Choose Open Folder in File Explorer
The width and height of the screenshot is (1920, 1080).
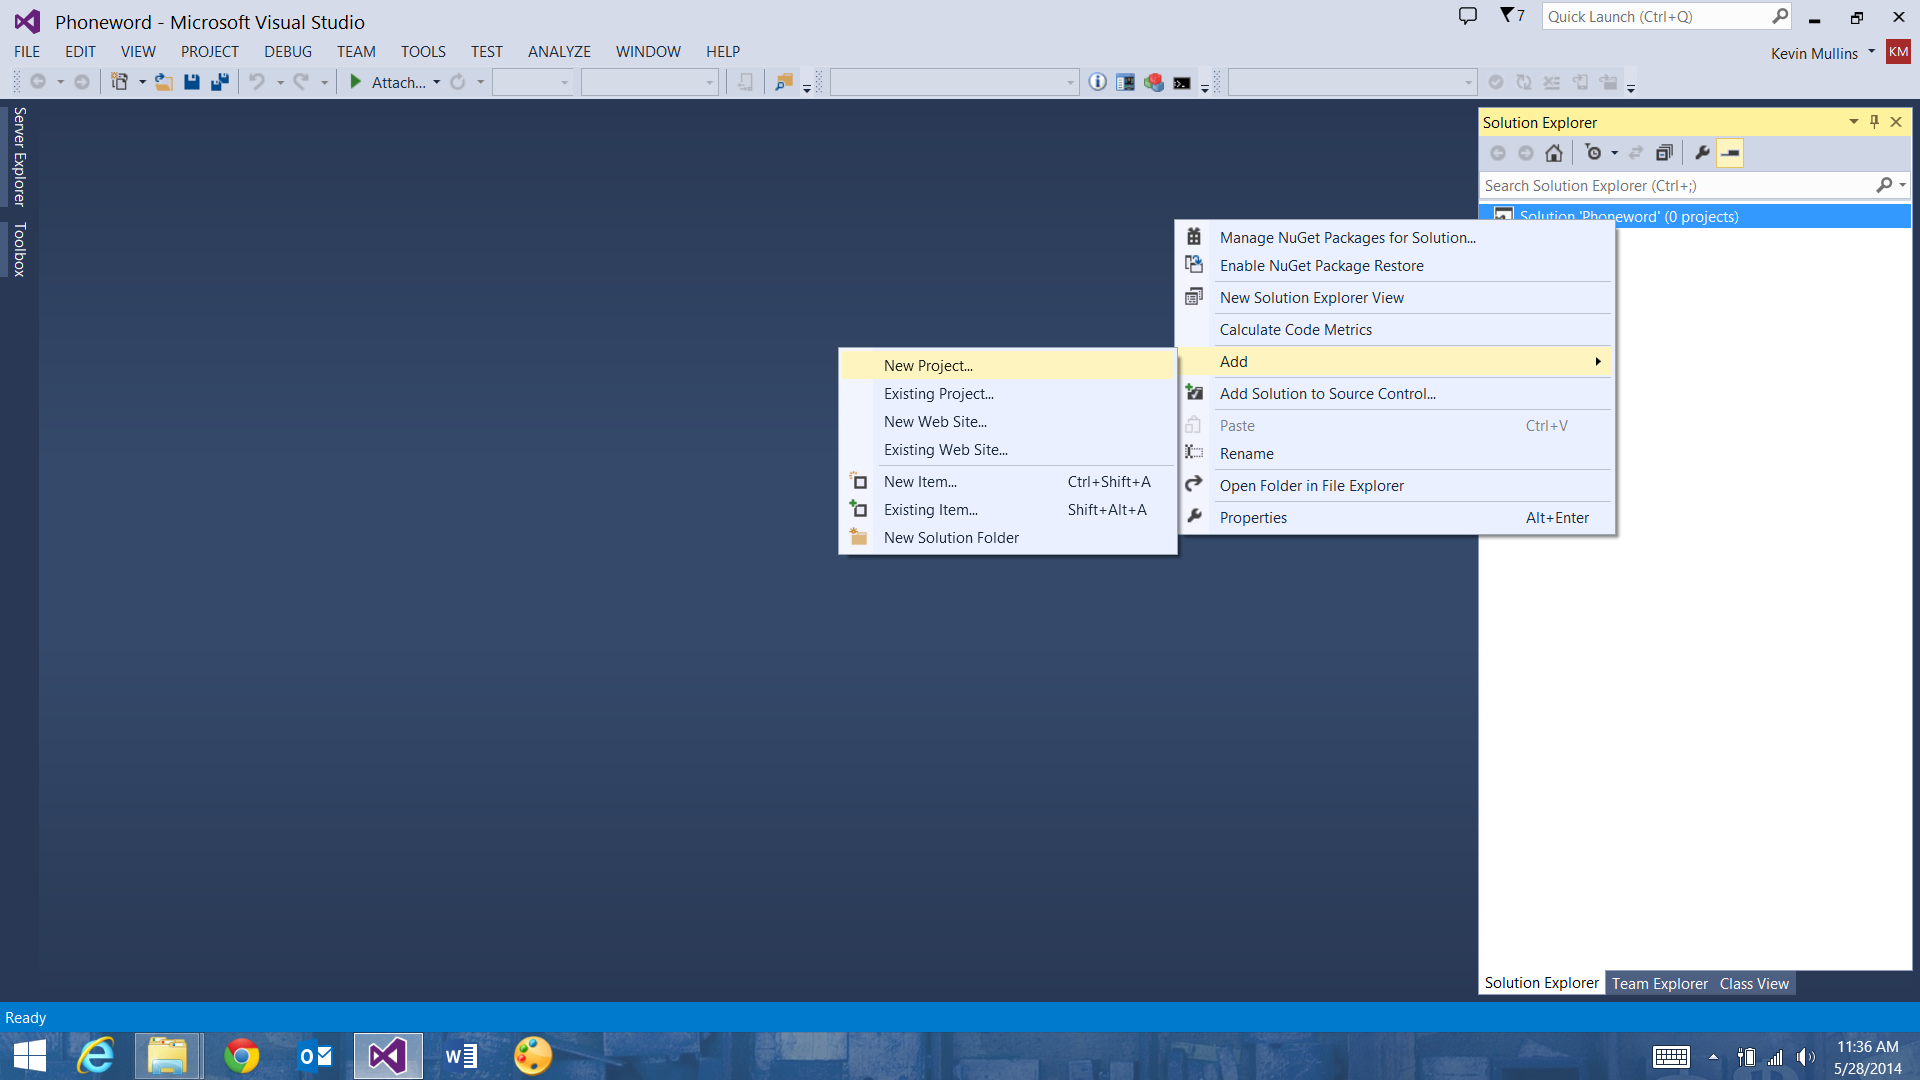click(1311, 486)
